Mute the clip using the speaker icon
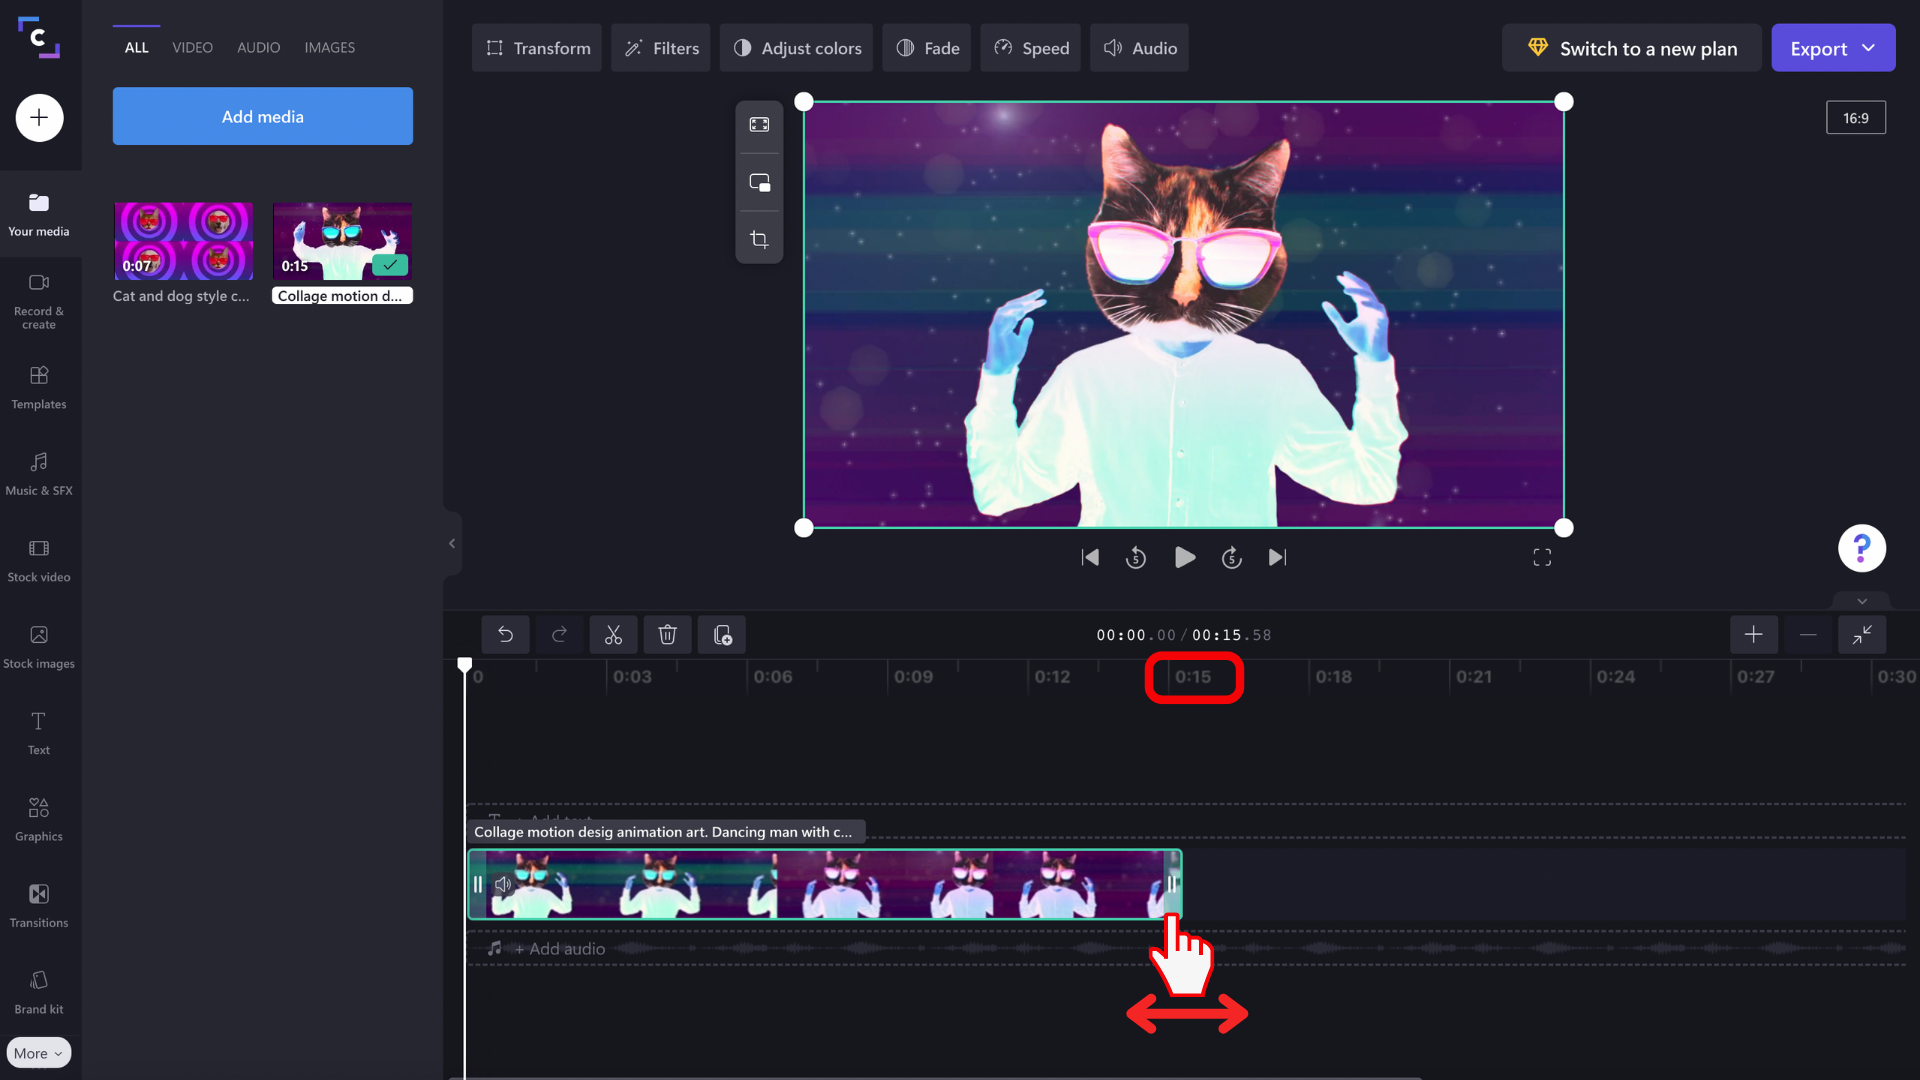 click(x=503, y=884)
